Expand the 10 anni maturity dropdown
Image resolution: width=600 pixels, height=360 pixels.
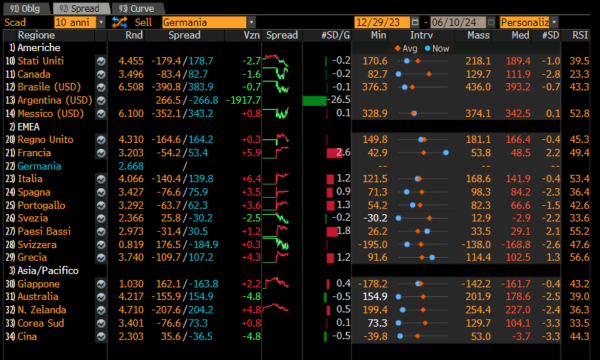(101, 22)
